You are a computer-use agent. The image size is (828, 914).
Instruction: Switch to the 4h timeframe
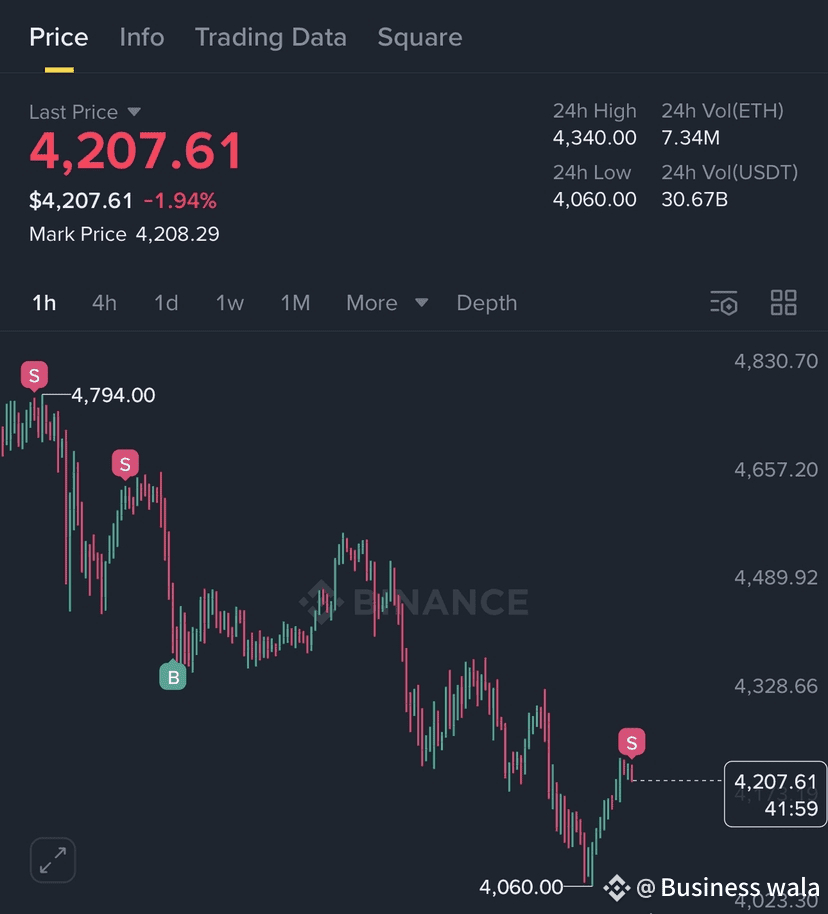pos(104,303)
